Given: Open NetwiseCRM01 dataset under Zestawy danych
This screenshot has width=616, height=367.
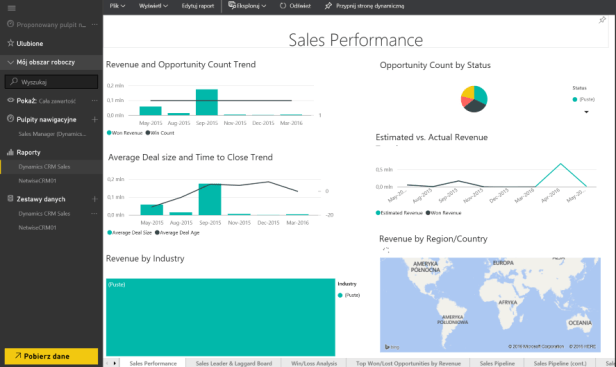Looking at the screenshot, I should tap(37, 228).
